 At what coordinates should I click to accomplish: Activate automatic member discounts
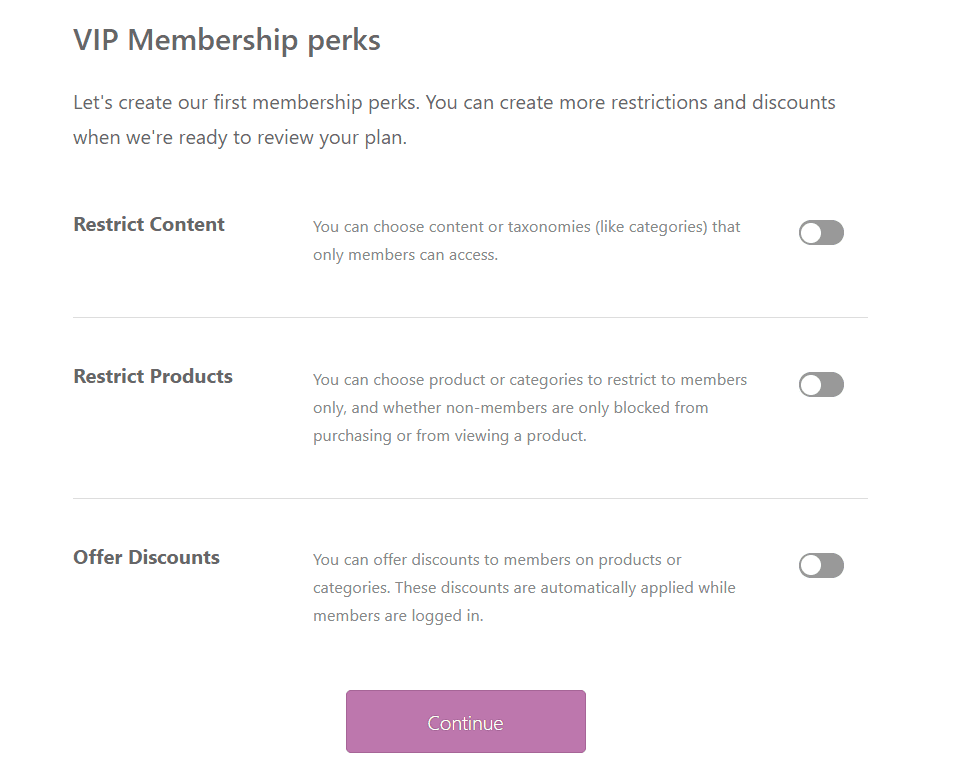point(820,565)
